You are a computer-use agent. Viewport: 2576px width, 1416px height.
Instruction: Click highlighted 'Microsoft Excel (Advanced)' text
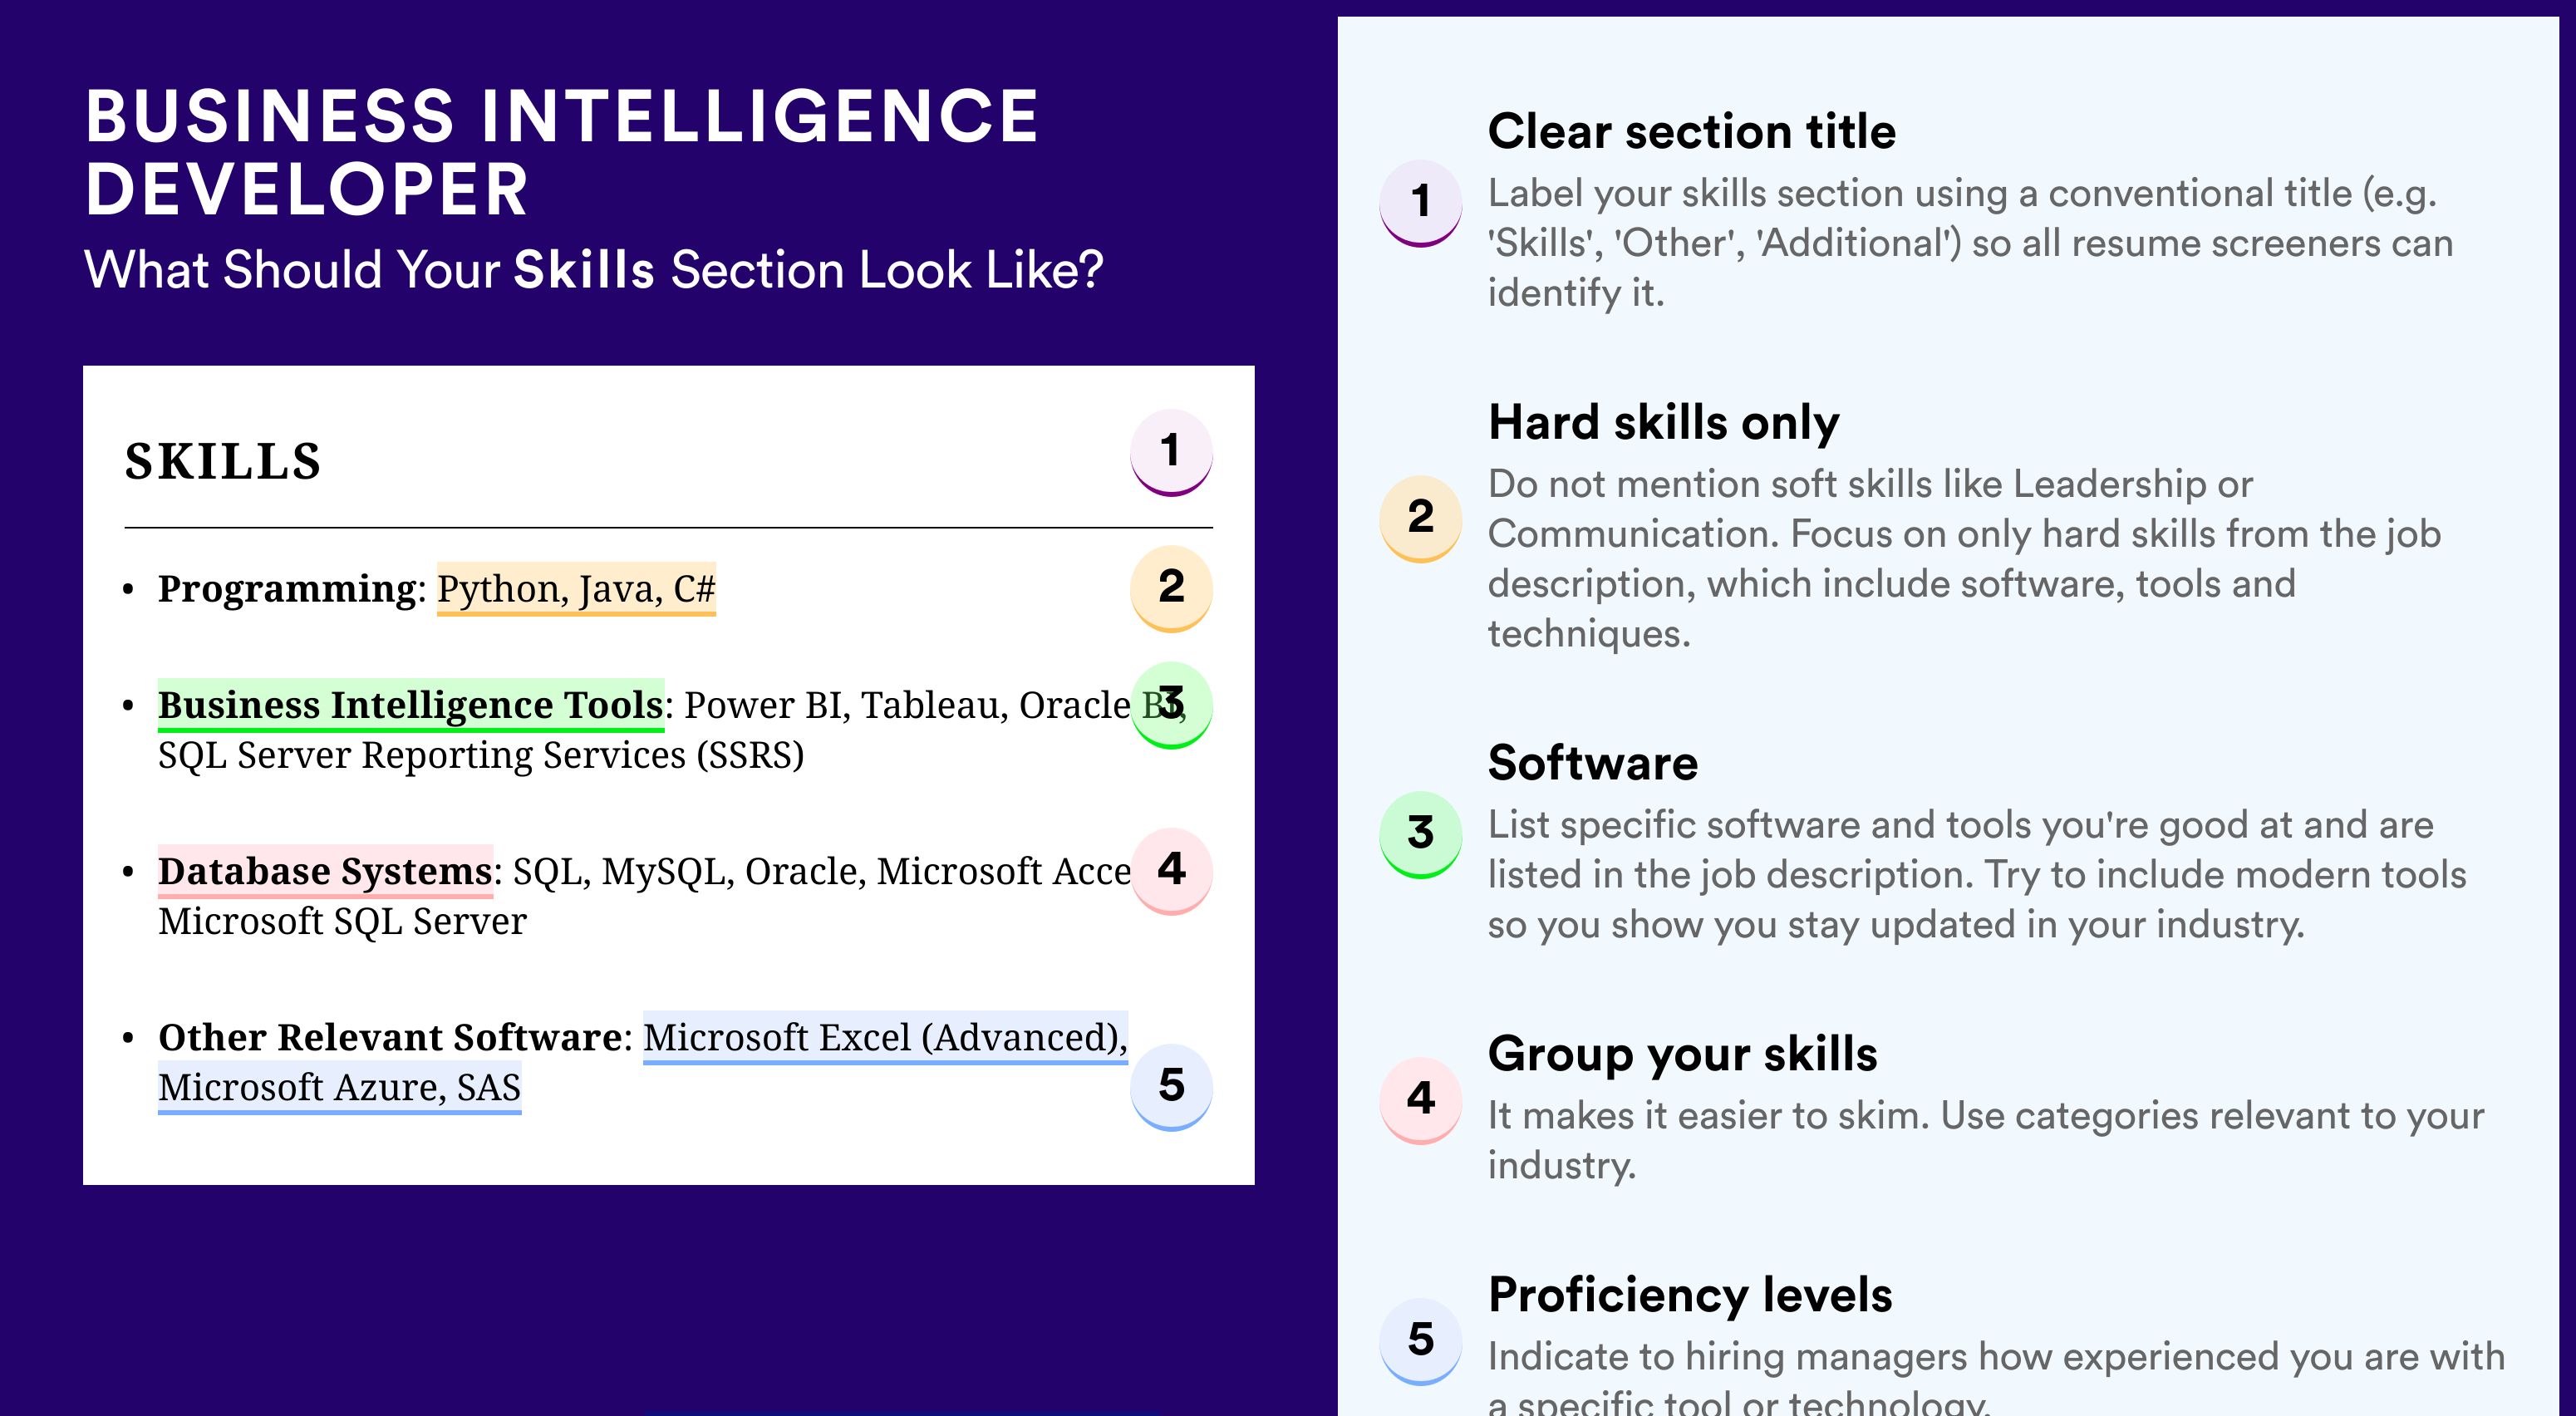pos(885,1037)
